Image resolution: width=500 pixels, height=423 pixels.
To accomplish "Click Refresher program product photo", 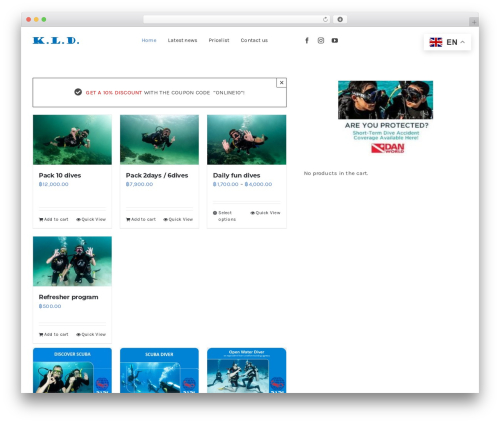I will tap(72, 261).
